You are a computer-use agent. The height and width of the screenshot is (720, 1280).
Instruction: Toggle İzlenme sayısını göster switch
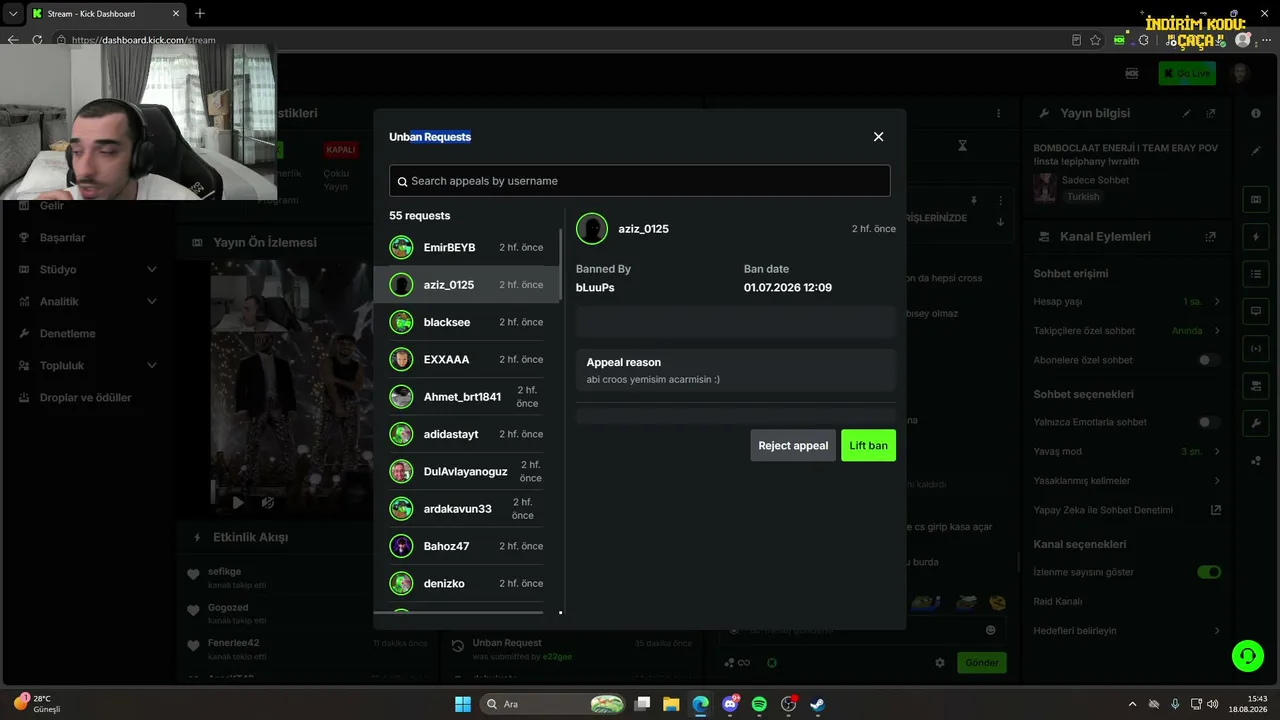click(x=1209, y=572)
